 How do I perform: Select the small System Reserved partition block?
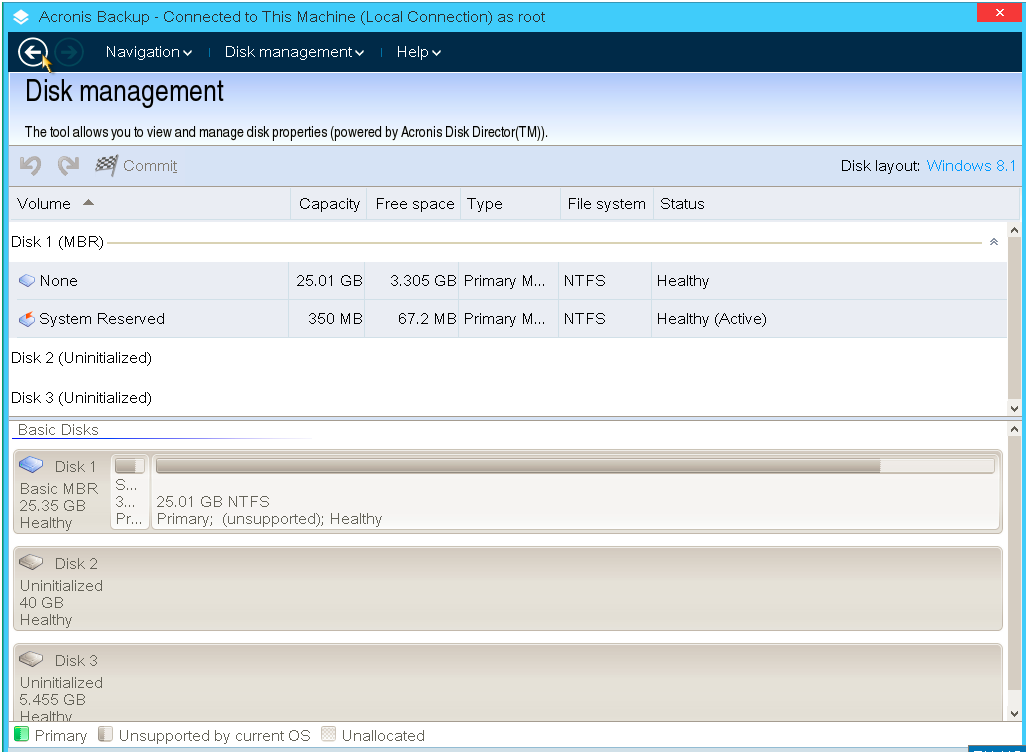[130, 491]
